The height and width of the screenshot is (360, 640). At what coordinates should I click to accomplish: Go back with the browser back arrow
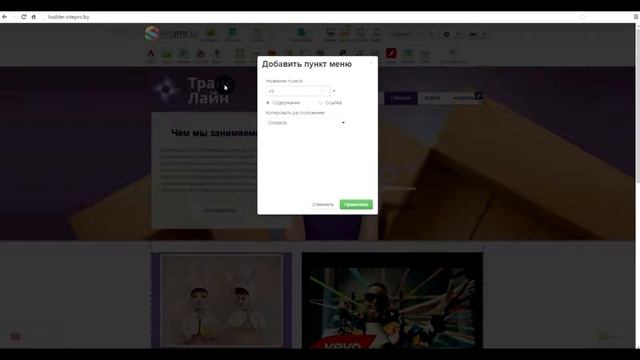pos(4,17)
